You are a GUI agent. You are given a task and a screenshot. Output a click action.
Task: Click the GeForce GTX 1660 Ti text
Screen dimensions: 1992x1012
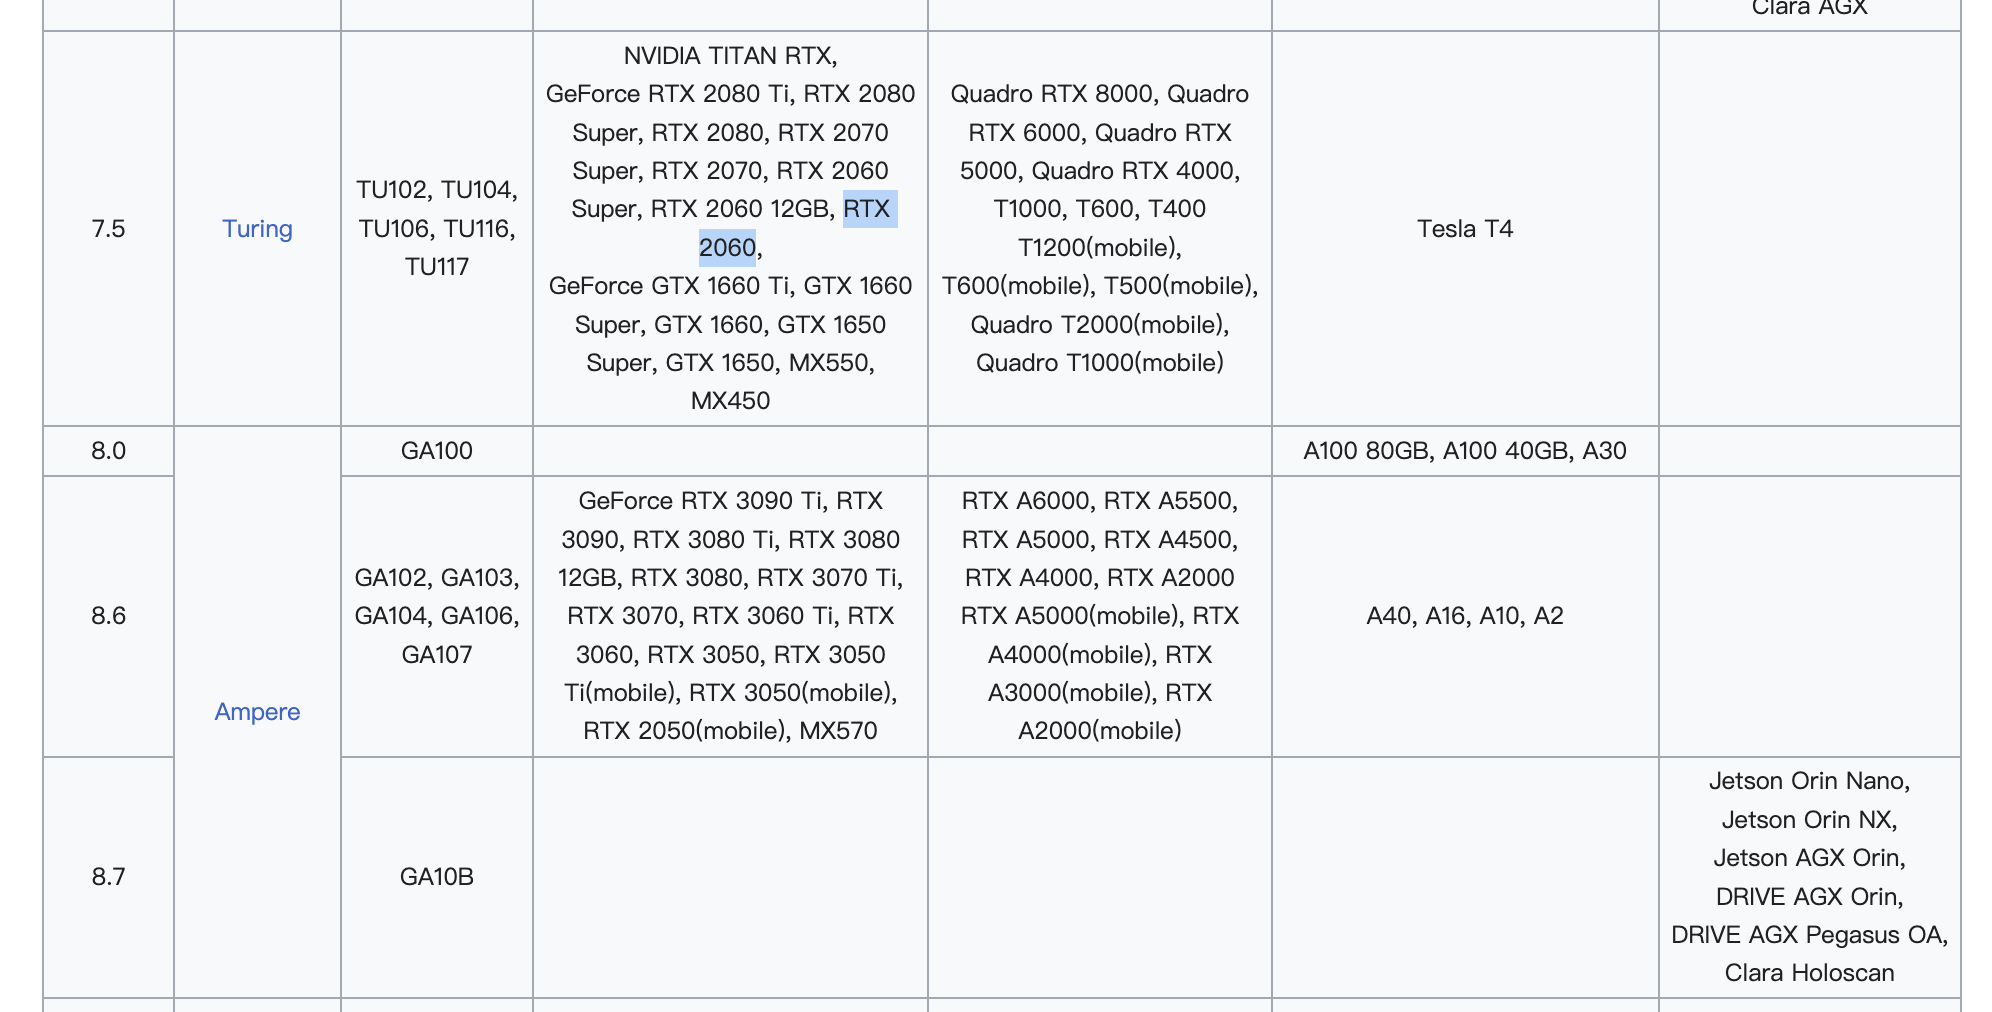(x=670, y=286)
